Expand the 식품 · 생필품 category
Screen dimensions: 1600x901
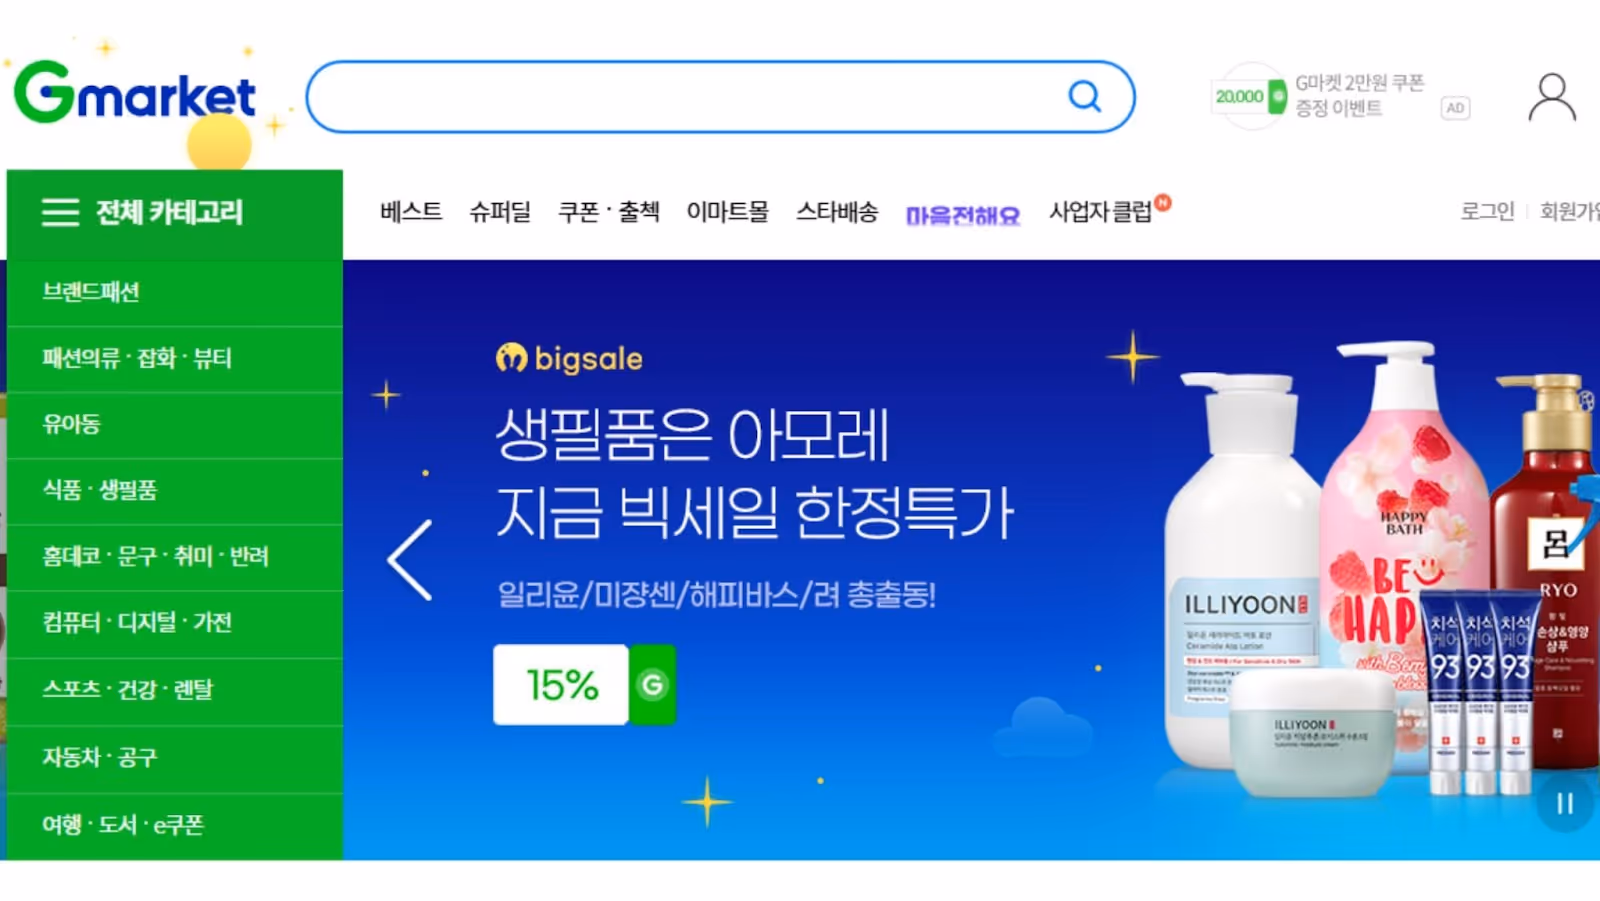pyautogui.click(x=175, y=490)
